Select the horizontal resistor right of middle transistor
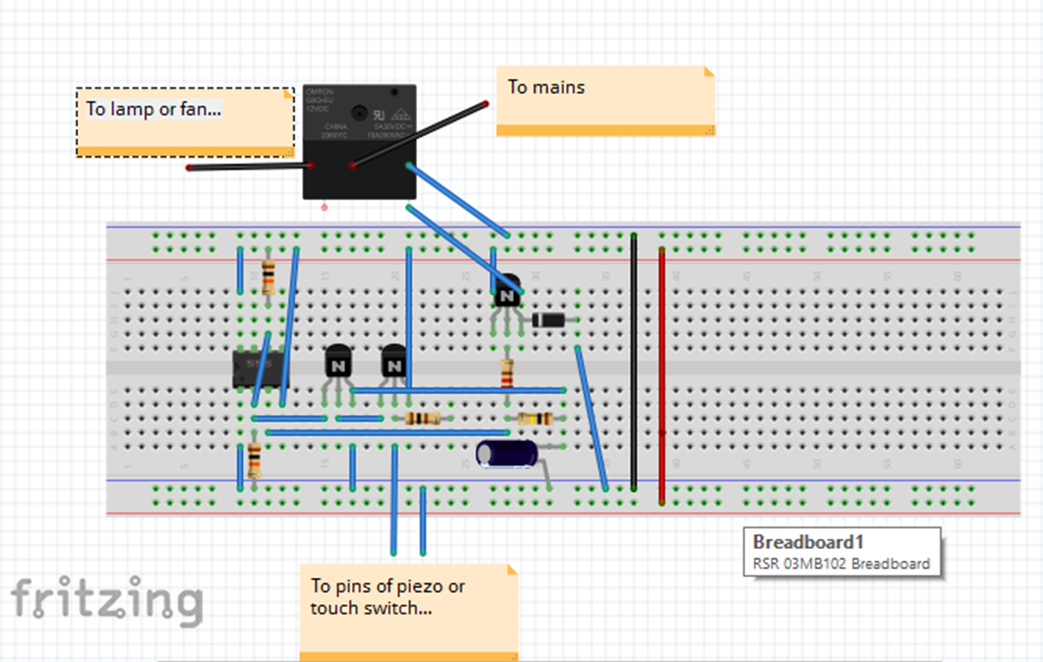Image resolution: width=1043 pixels, height=662 pixels. point(422,418)
